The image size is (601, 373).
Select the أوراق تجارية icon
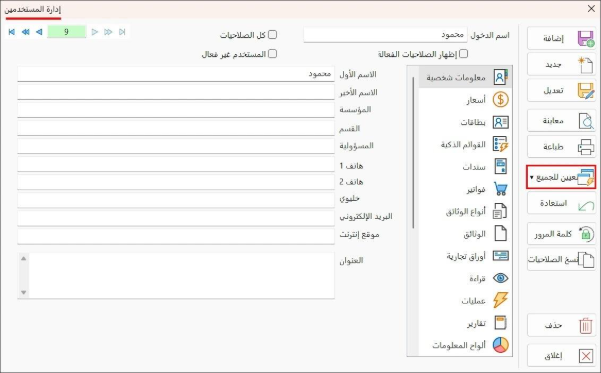[501, 256]
